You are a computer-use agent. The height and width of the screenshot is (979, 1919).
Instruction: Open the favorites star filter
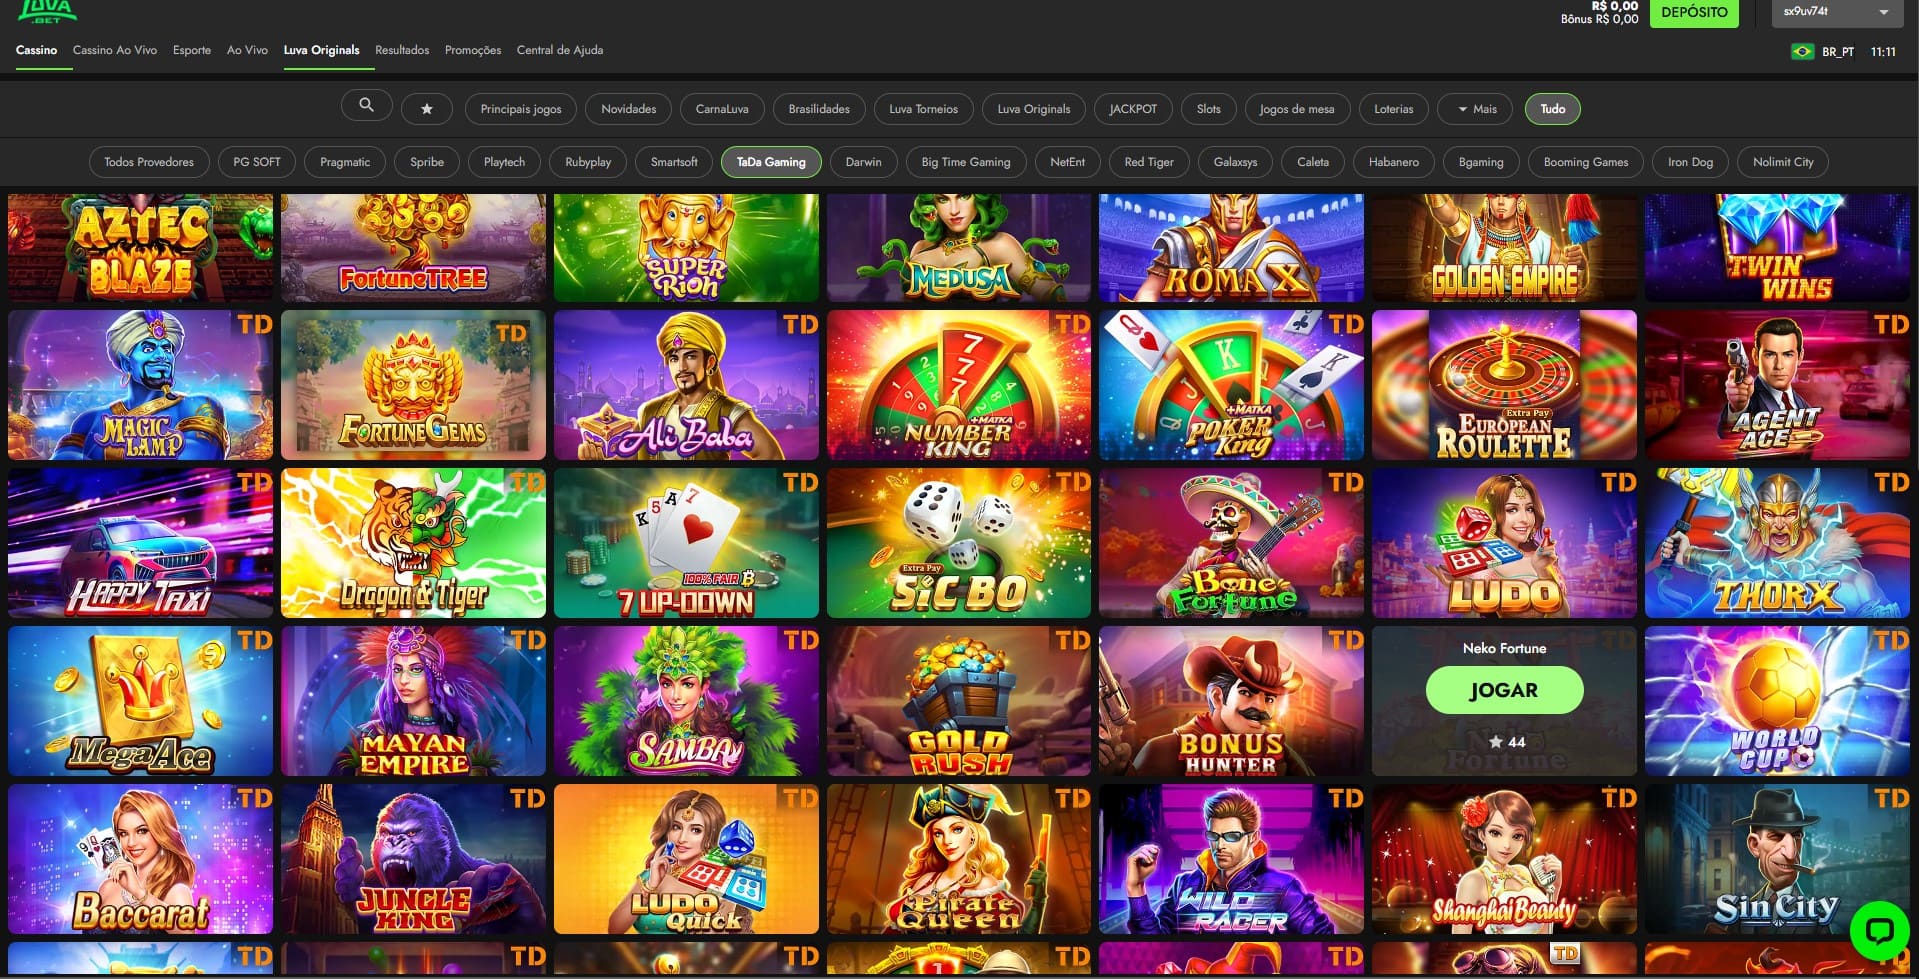point(427,109)
